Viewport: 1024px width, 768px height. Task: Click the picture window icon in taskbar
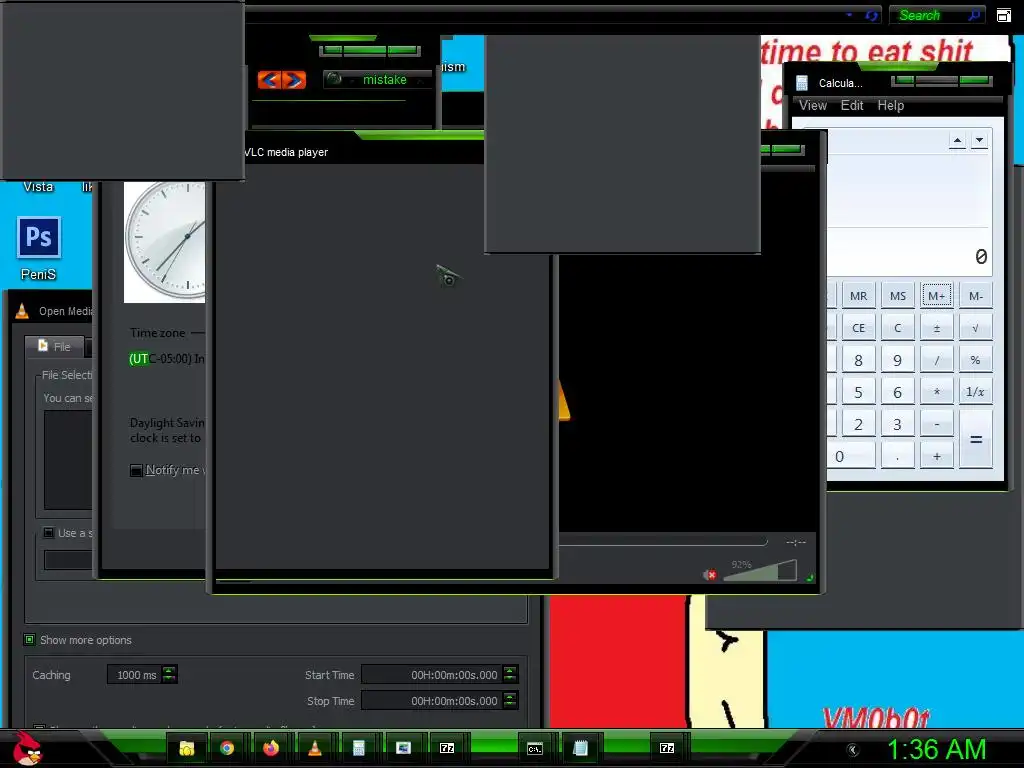403,748
